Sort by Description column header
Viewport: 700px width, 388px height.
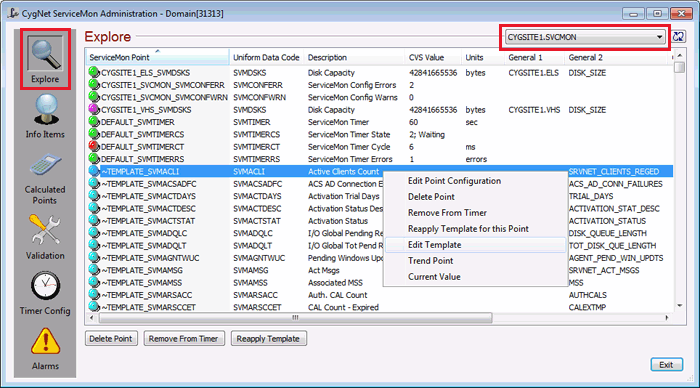(x=354, y=57)
